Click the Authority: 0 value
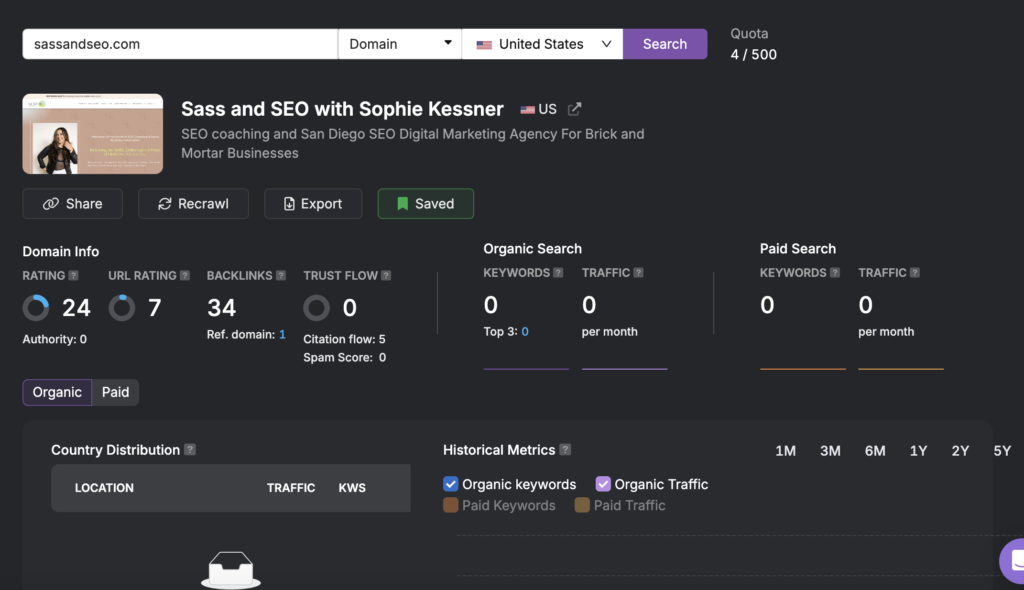 point(54,339)
